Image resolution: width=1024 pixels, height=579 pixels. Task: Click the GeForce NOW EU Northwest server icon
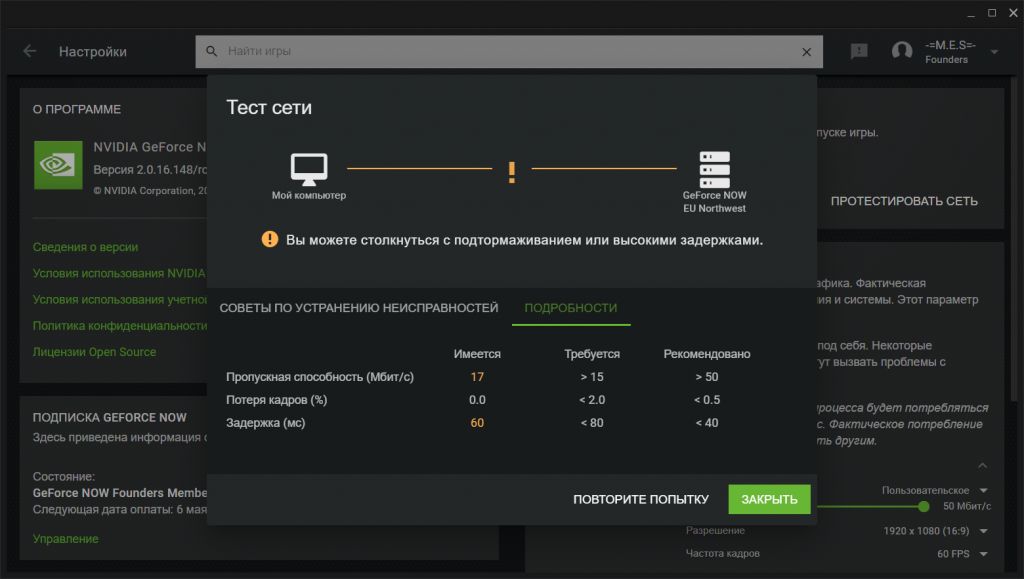(715, 169)
